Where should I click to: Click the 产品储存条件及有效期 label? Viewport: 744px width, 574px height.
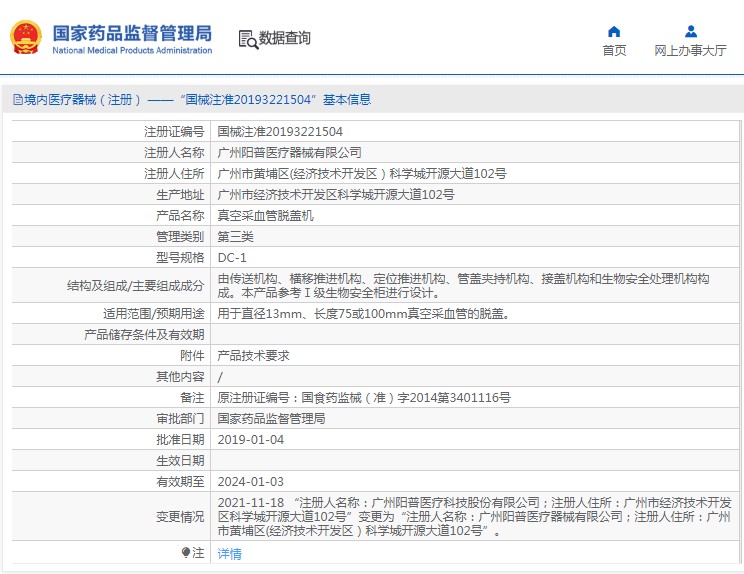point(144,335)
